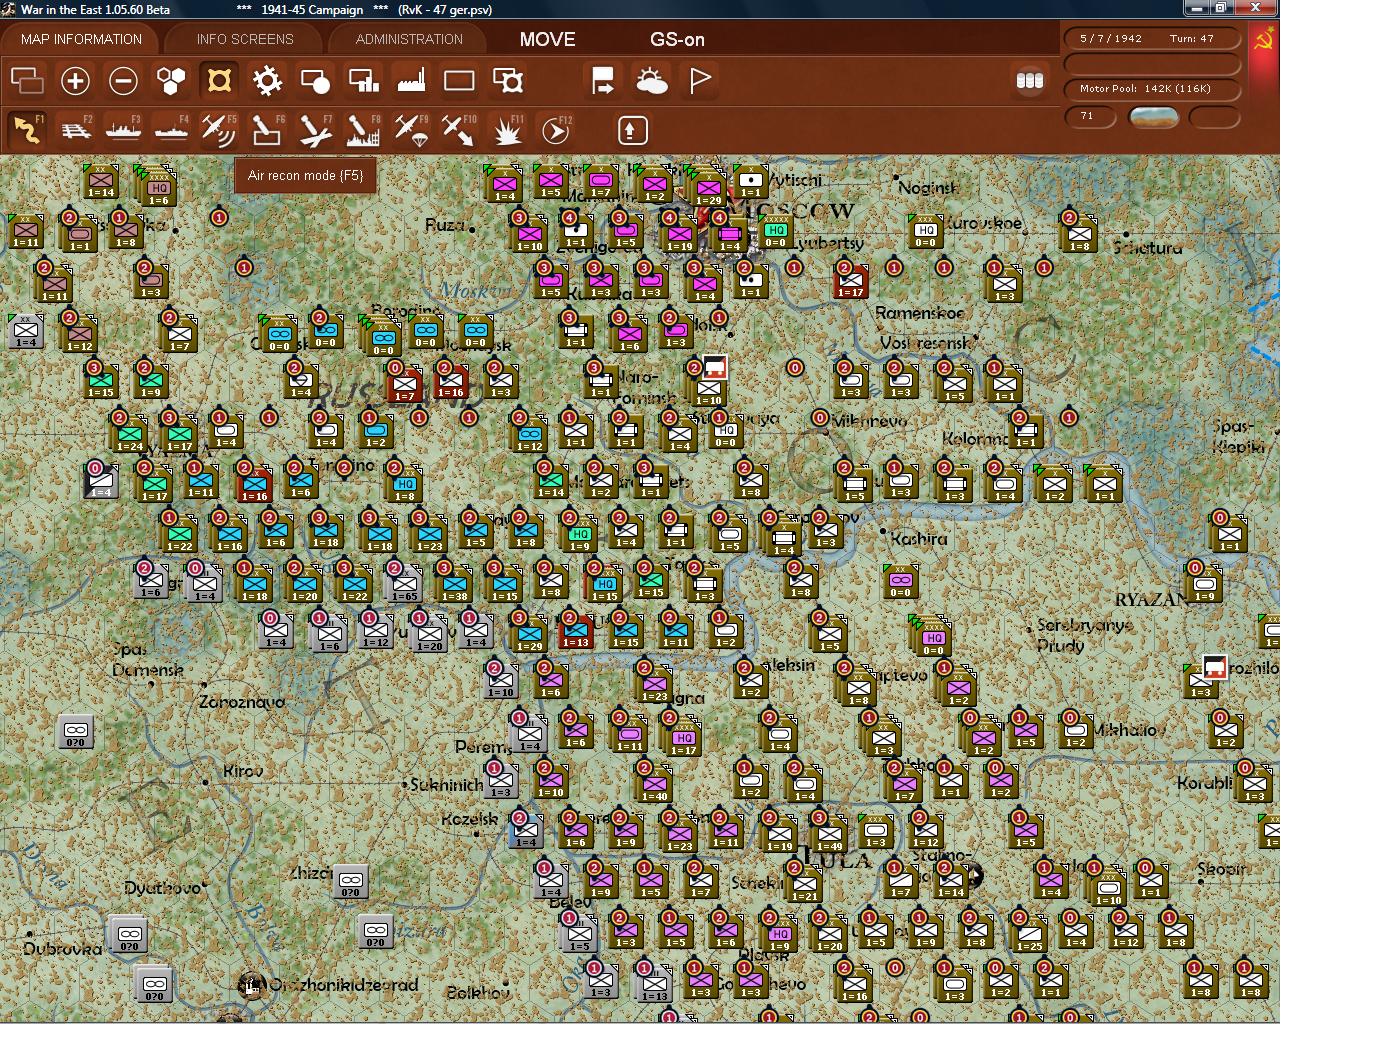Select the red unit counter labeled 1=7
Image resolution: width=1383 pixels, height=1037 pixels.
(403, 381)
